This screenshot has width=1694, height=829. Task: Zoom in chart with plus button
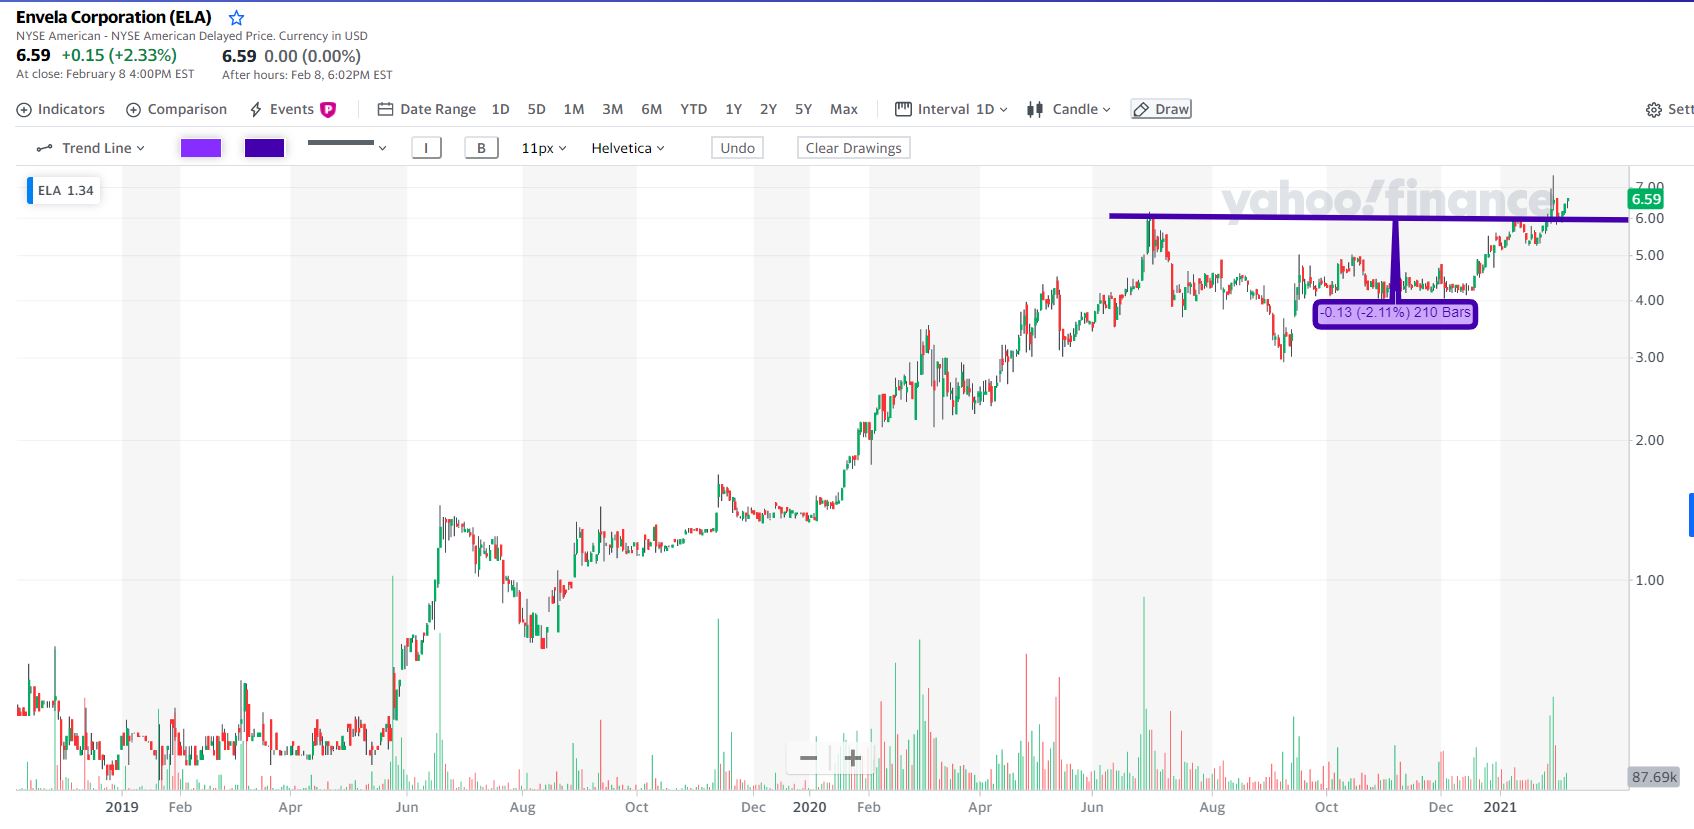(853, 758)
